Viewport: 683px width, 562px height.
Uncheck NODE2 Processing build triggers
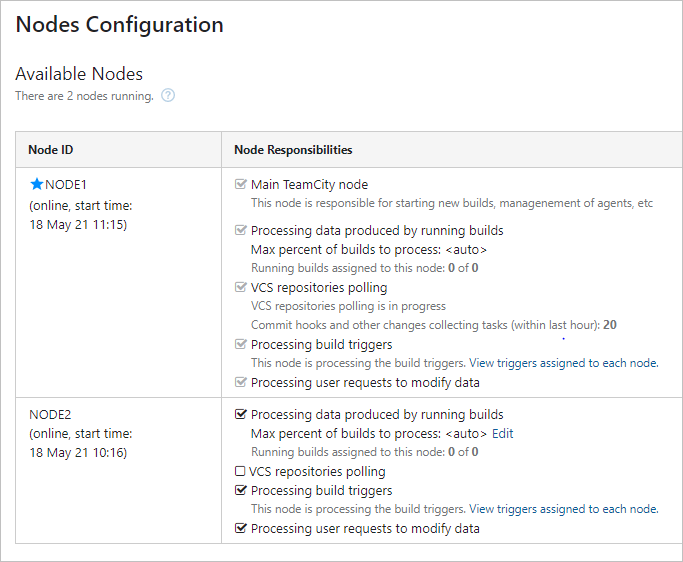click(x=240, y=490)
